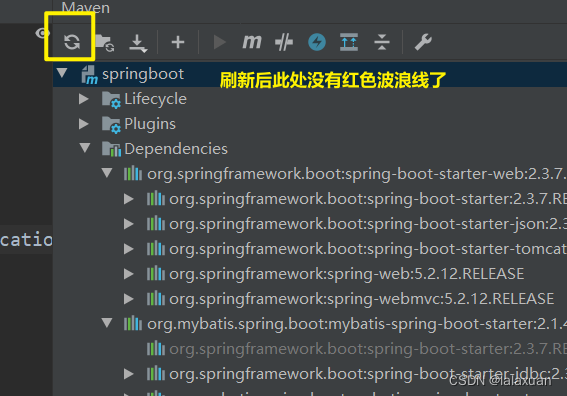The width and height of the screenshot is (567, 396).
Task: Expand all nodes in Maven tree
Action: (x=349, y=42)
